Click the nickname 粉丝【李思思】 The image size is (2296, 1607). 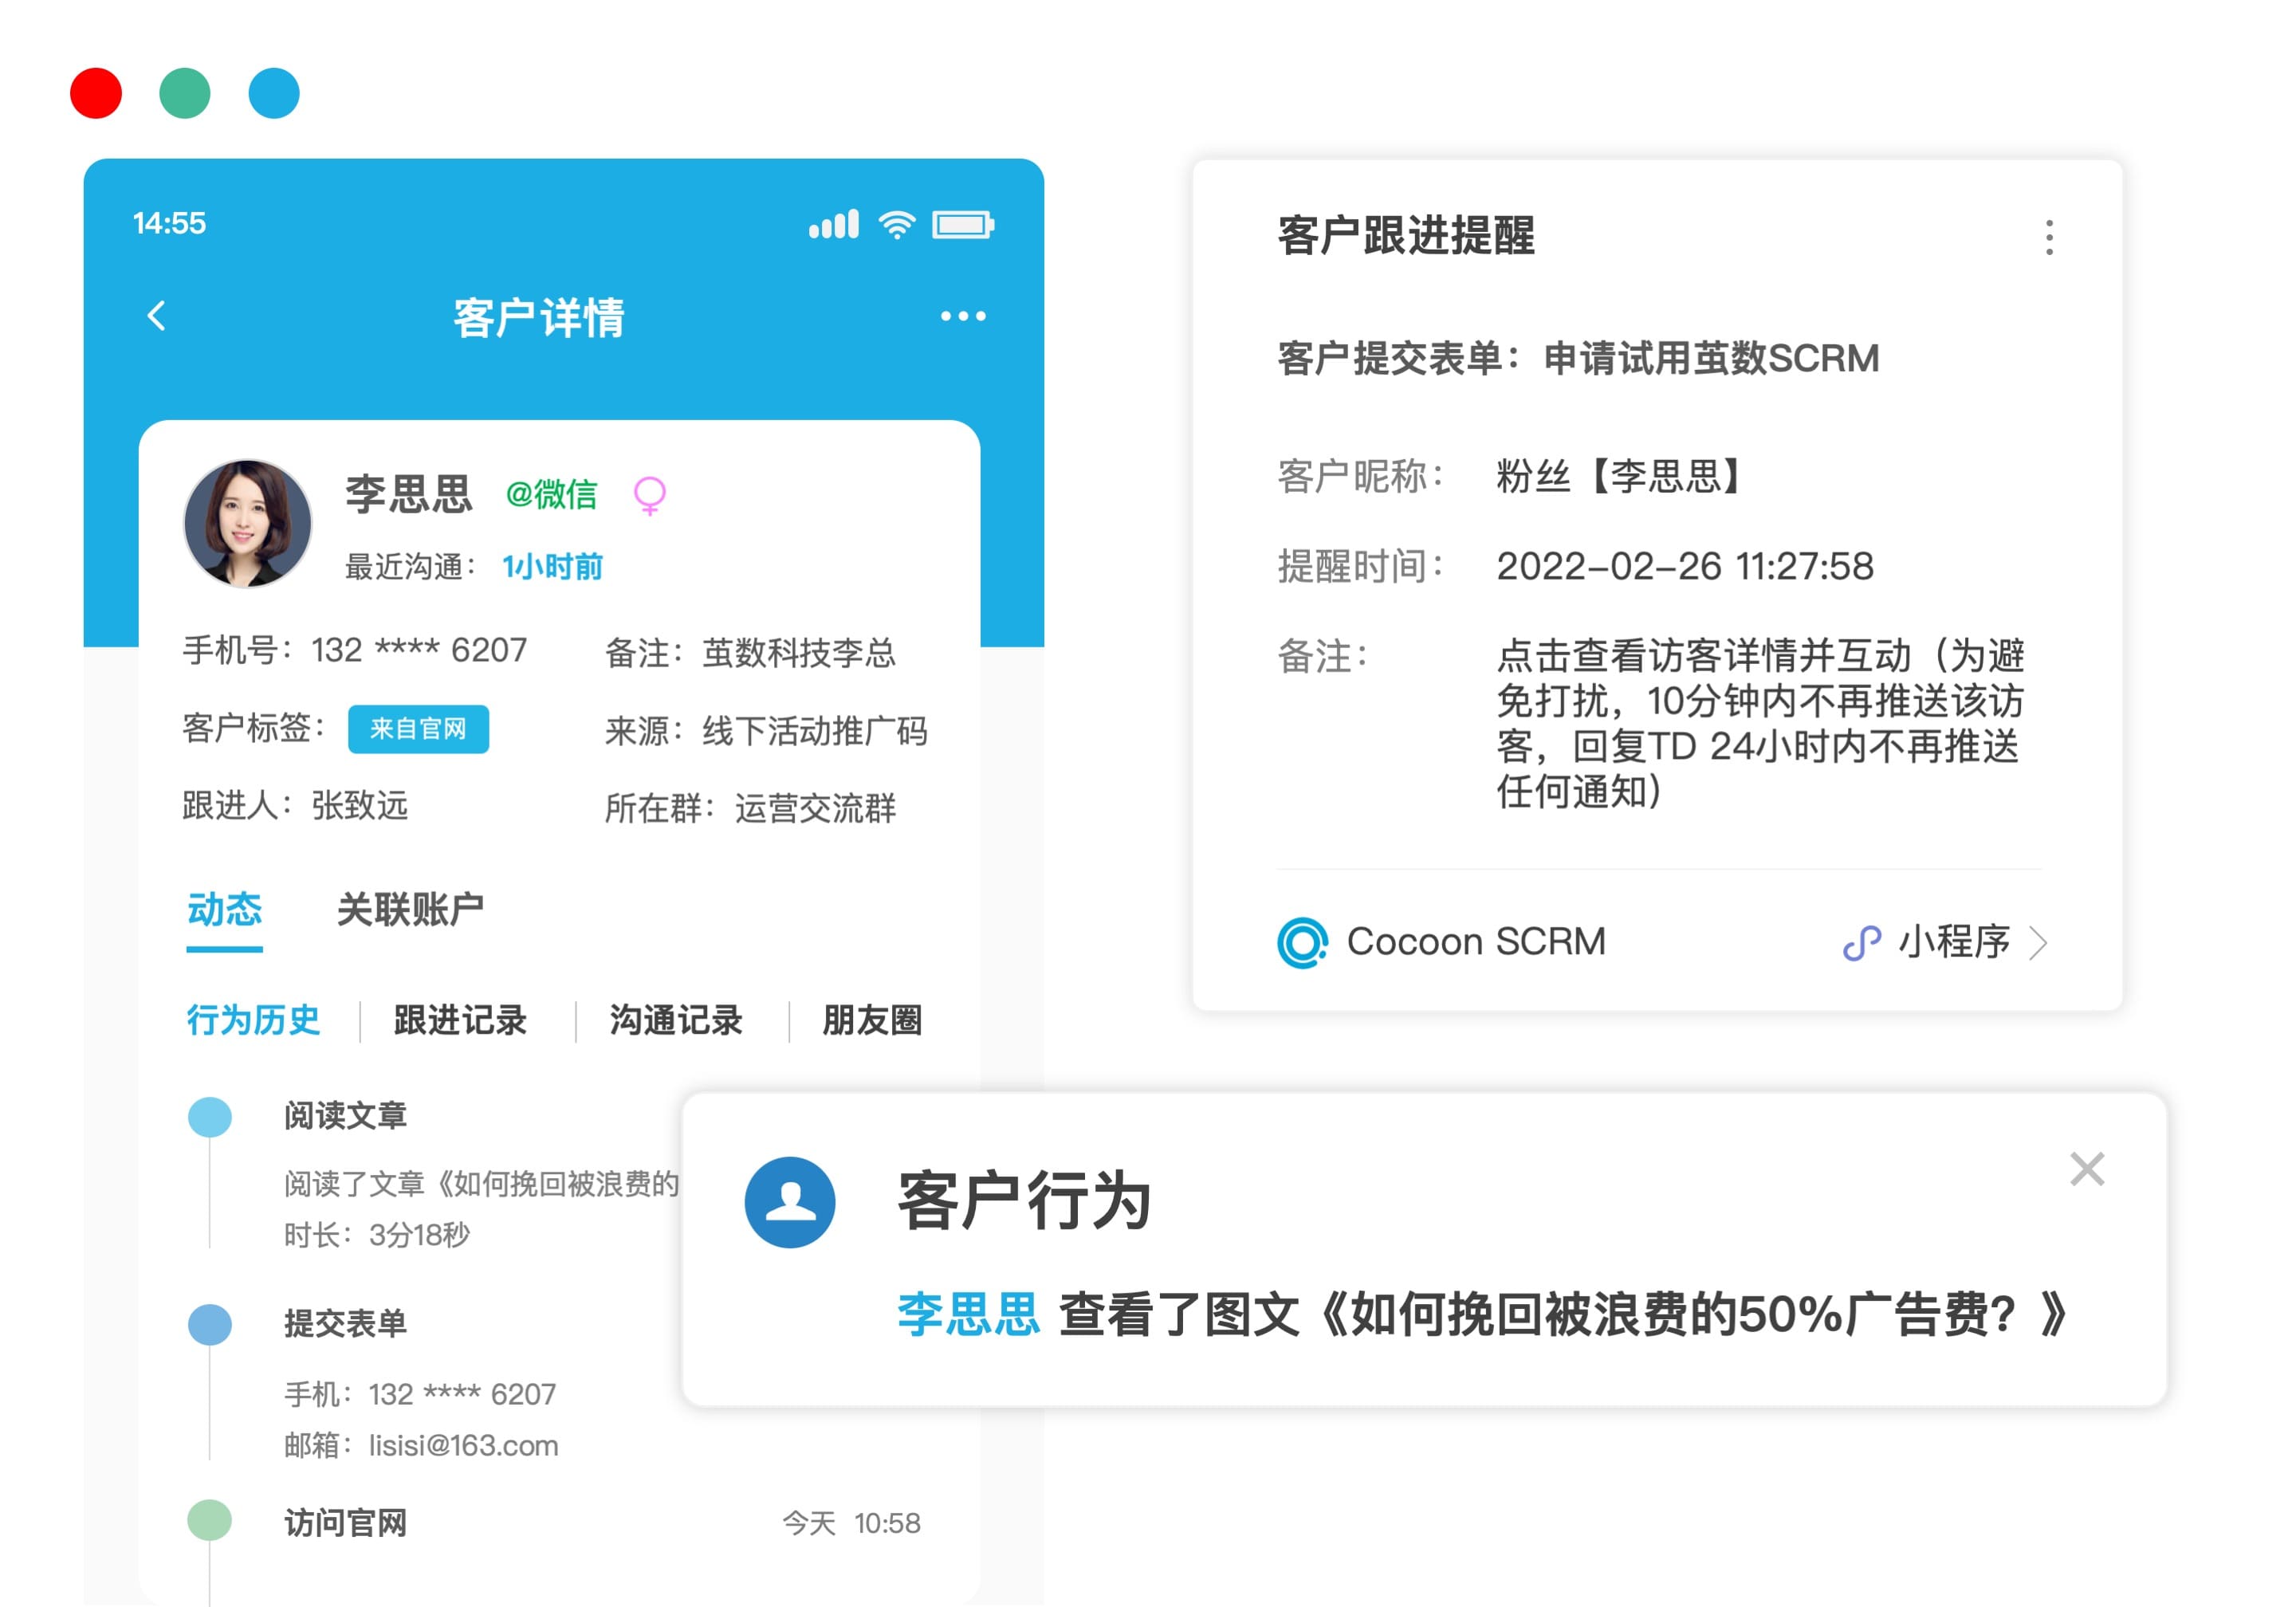click(1619, 476)
